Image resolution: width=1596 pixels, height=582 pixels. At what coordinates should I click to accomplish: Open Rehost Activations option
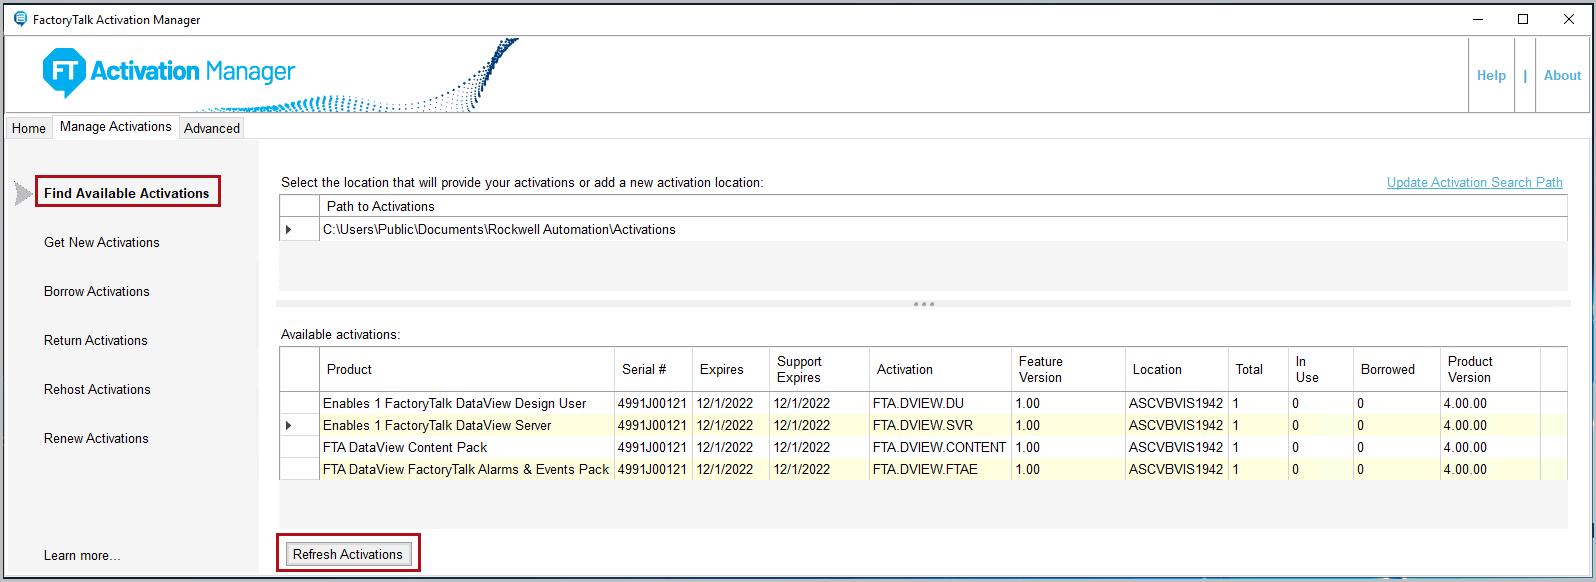click(x=98, y=389)
